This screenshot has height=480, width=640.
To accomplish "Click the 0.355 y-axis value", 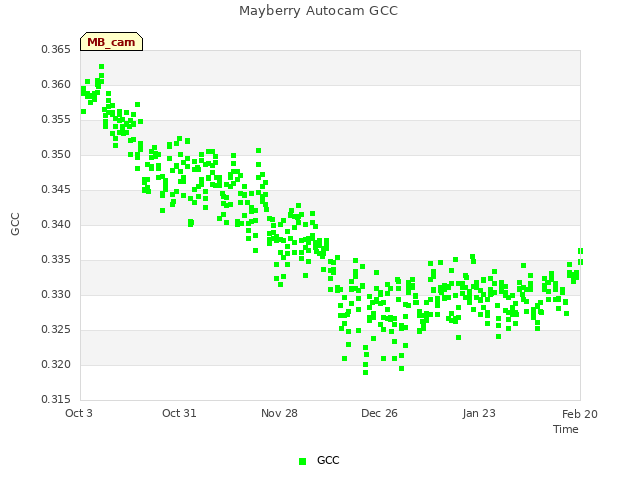I will (56, 120).
